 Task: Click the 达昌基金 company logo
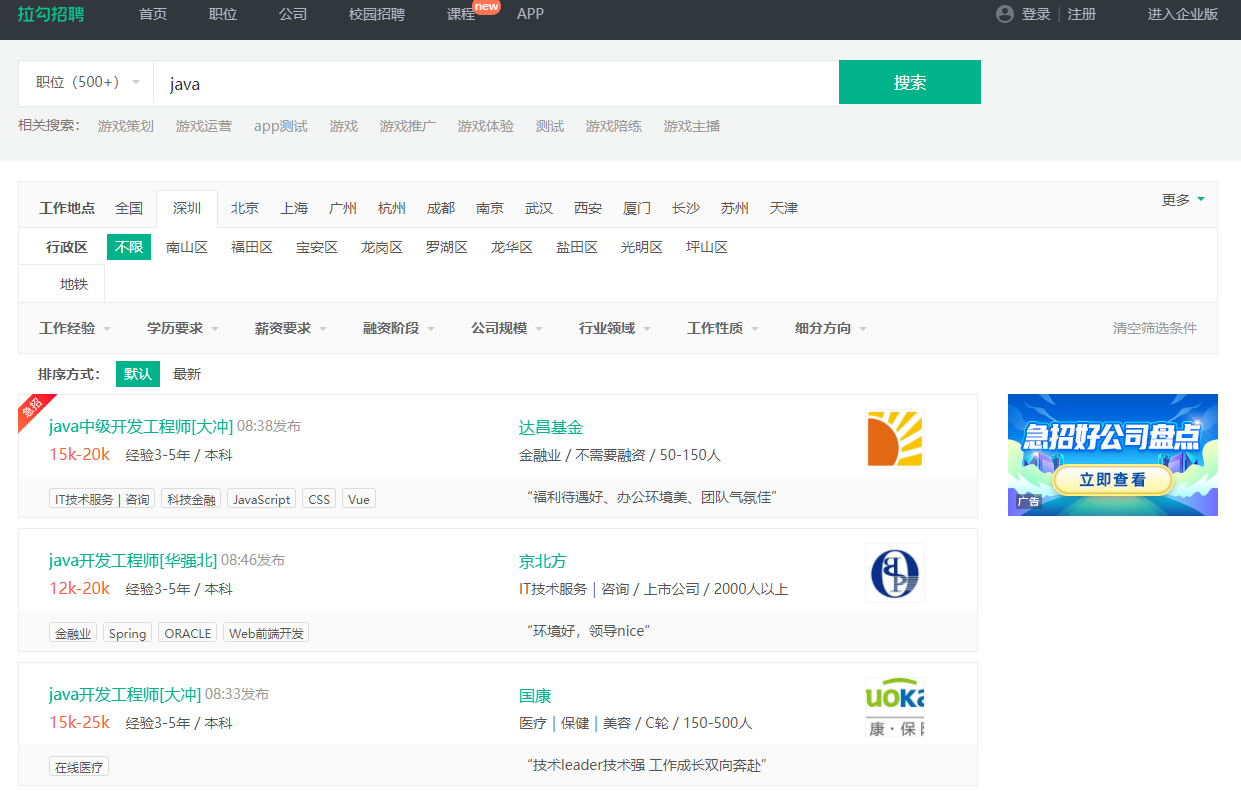click(x=894, y=438)
